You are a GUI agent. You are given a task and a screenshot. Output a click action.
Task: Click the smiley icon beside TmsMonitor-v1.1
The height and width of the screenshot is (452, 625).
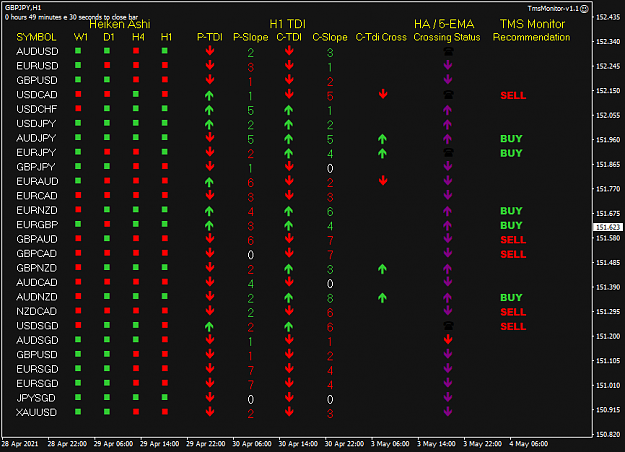584,9
